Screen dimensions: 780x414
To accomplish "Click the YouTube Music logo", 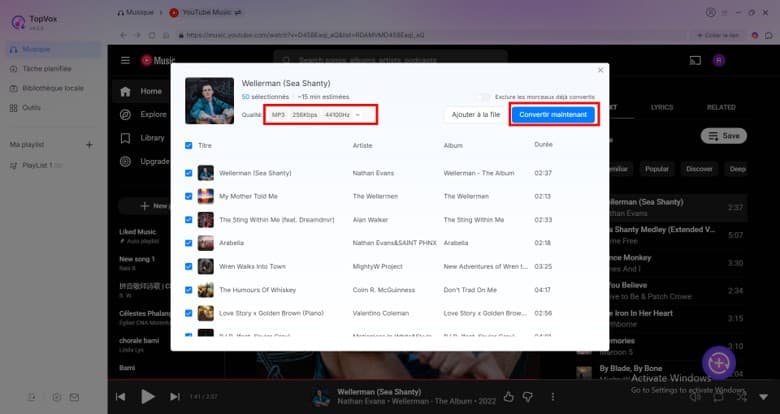I will coord(158,60).
